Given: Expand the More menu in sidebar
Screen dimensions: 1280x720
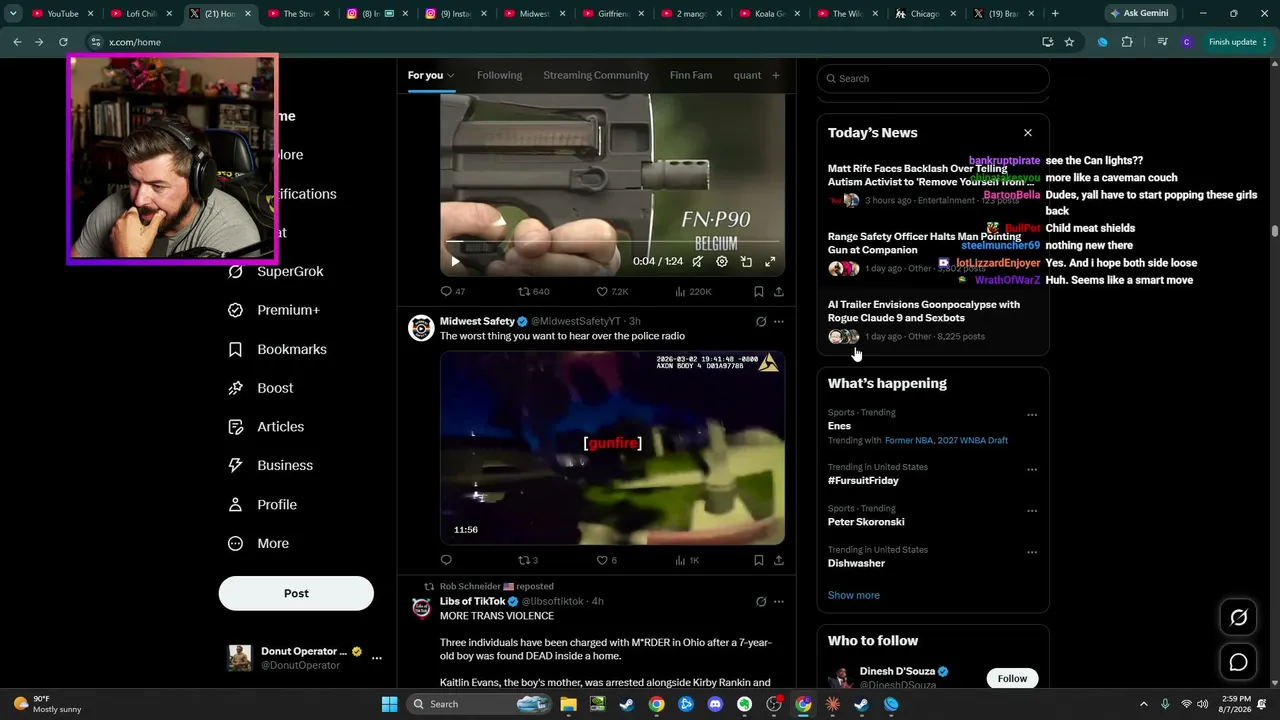Looking at the screenshot, I should (x=258, y=543).
